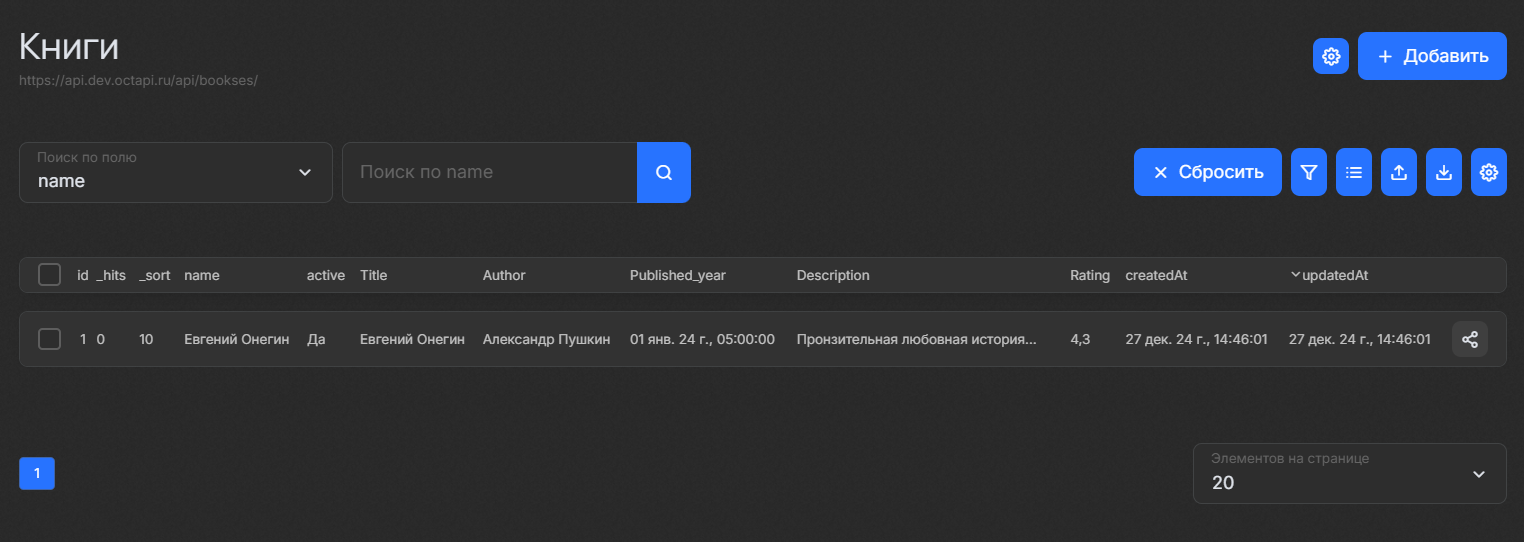Click the magnifier search button
This screenshot has height=542, width=1524.
[x=664, y=172]
